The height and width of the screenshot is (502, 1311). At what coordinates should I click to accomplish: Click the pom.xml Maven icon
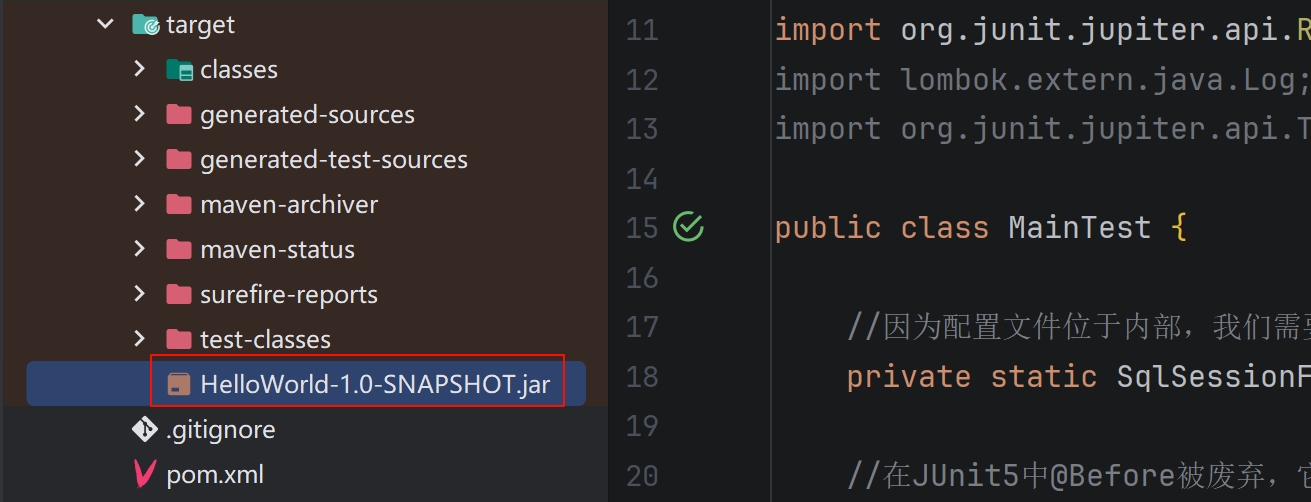[145, 474]
